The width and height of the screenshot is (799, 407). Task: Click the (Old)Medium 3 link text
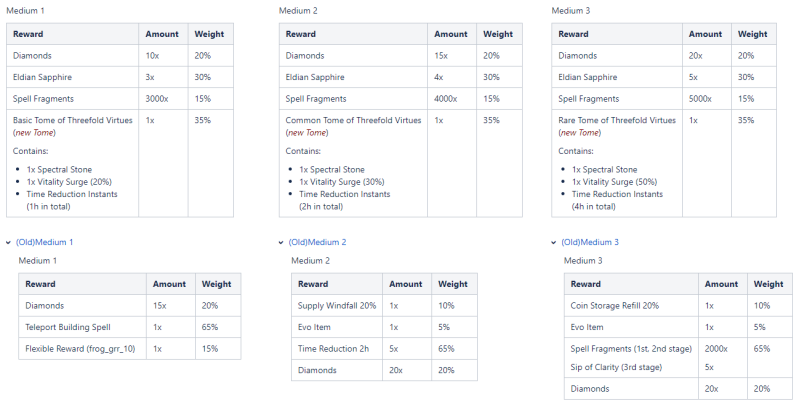pos(590,242)
